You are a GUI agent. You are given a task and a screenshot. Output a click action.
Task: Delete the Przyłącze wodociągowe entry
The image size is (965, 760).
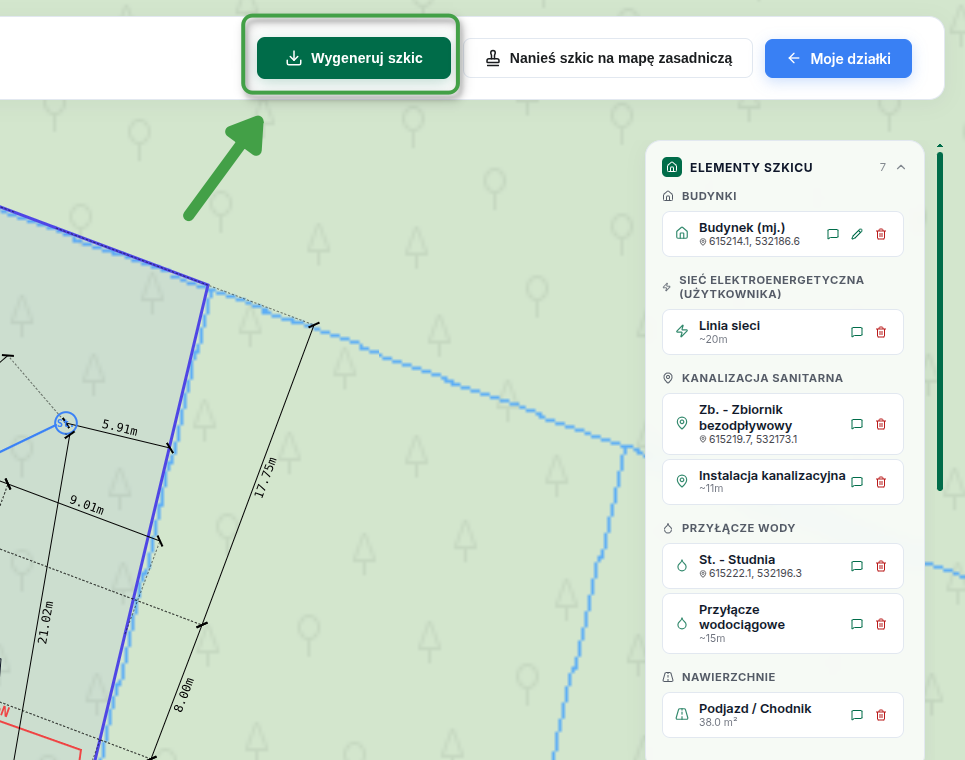pos(881,624)
